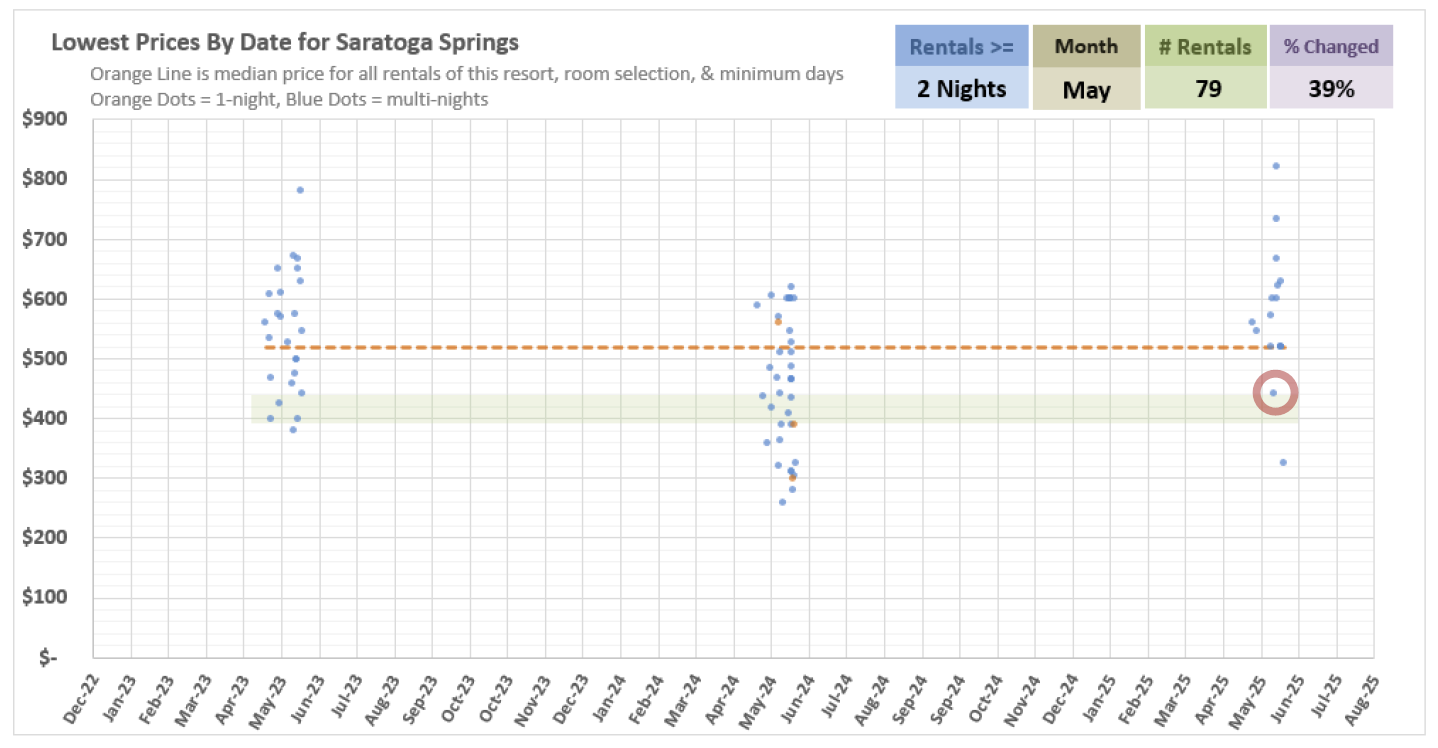
Task: Select the highest 2023 data point near $780
Action: (300, 190)
